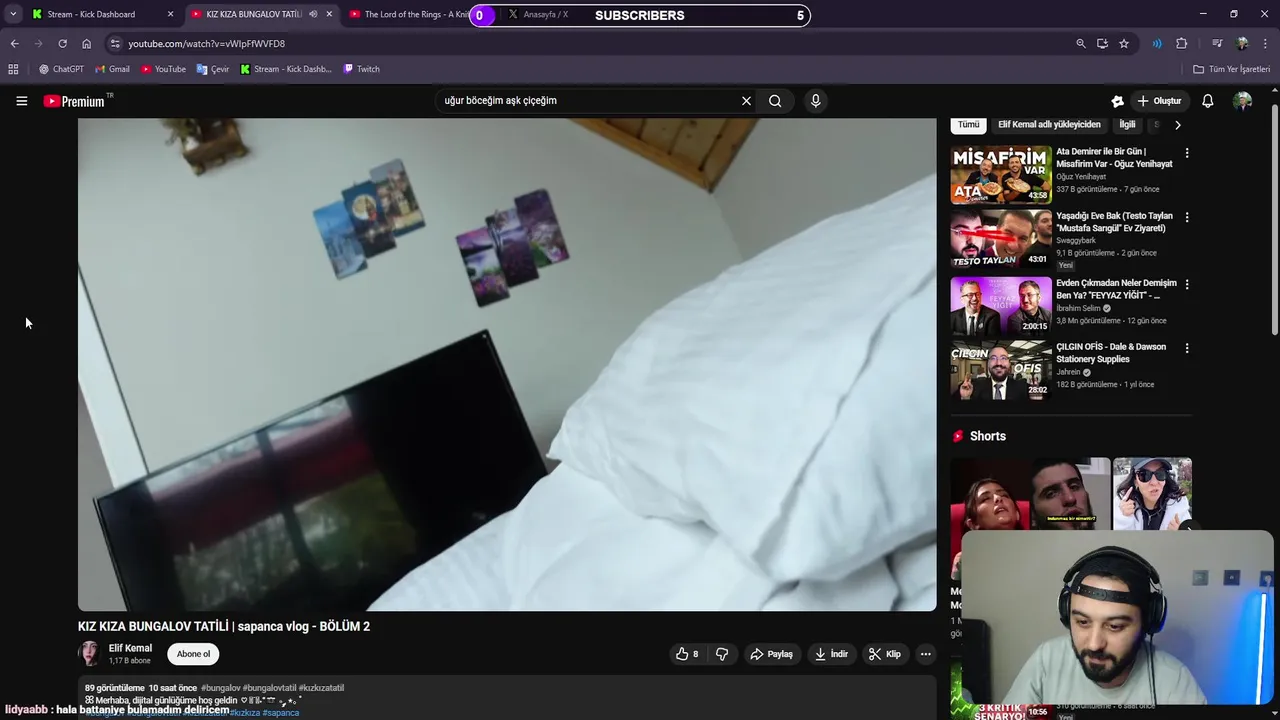Open the Elif Kemal channel name link
The width and height of the screenshot is (1280, 720).
[x=130, y=648]
